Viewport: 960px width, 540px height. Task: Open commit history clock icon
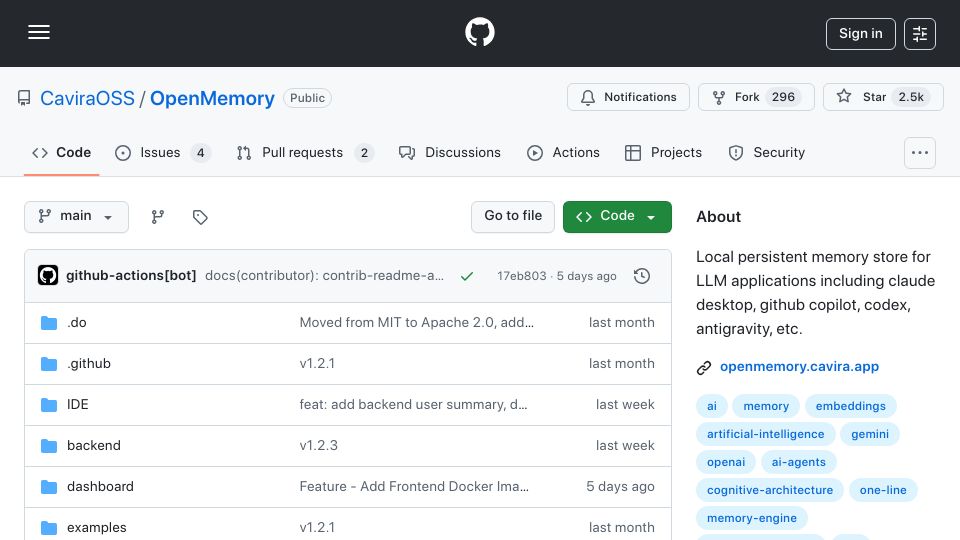pyautogui.click(x=642, y=276)
